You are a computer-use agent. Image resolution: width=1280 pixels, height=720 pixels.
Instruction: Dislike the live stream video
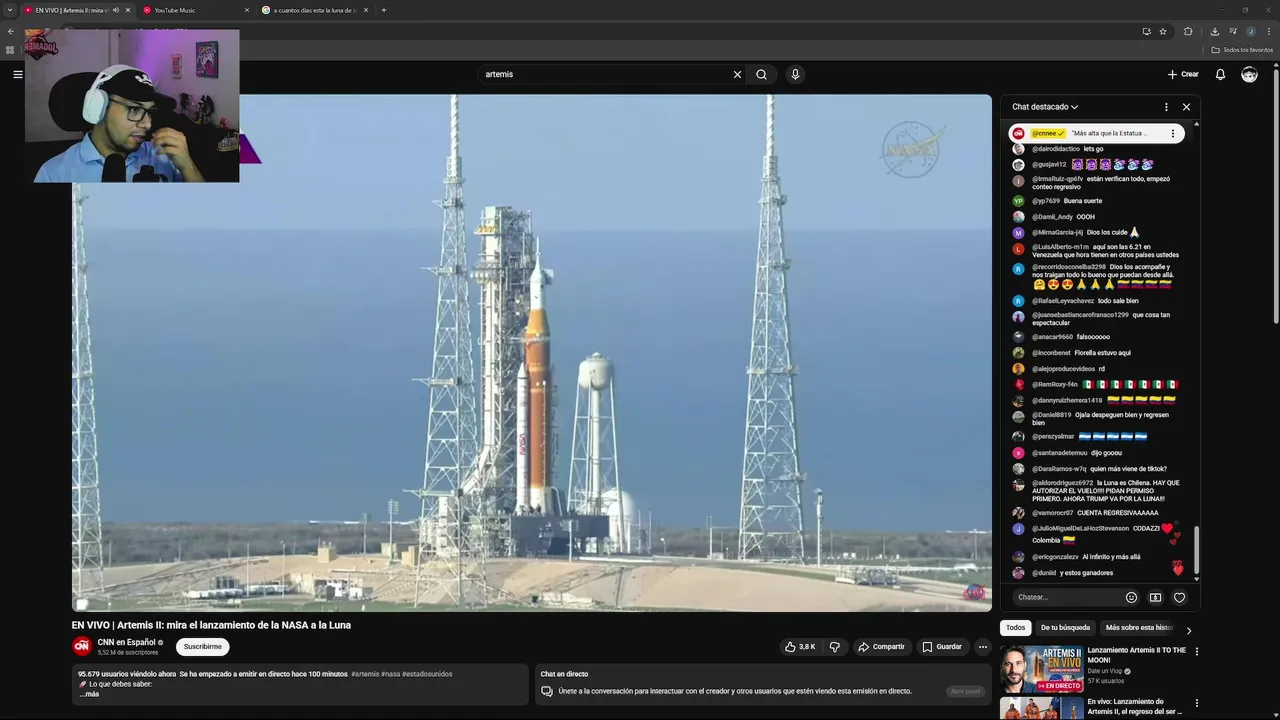pos(835,647)
